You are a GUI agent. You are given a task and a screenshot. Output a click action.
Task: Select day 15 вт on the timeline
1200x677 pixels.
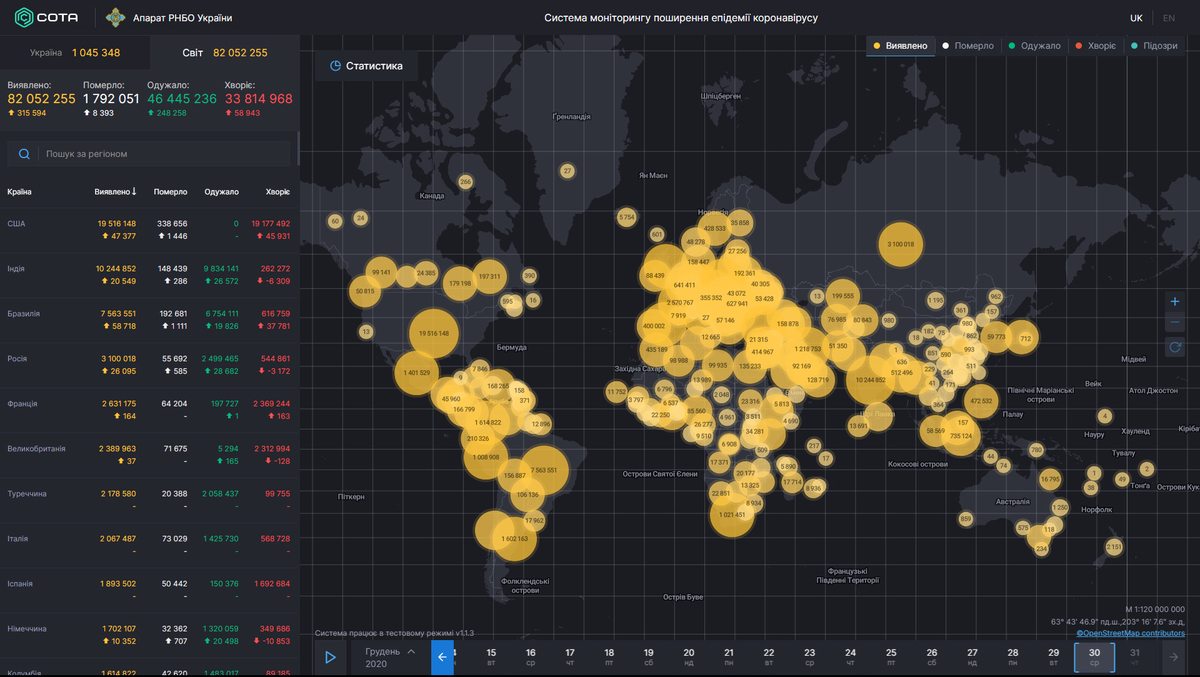pos(491,657)
